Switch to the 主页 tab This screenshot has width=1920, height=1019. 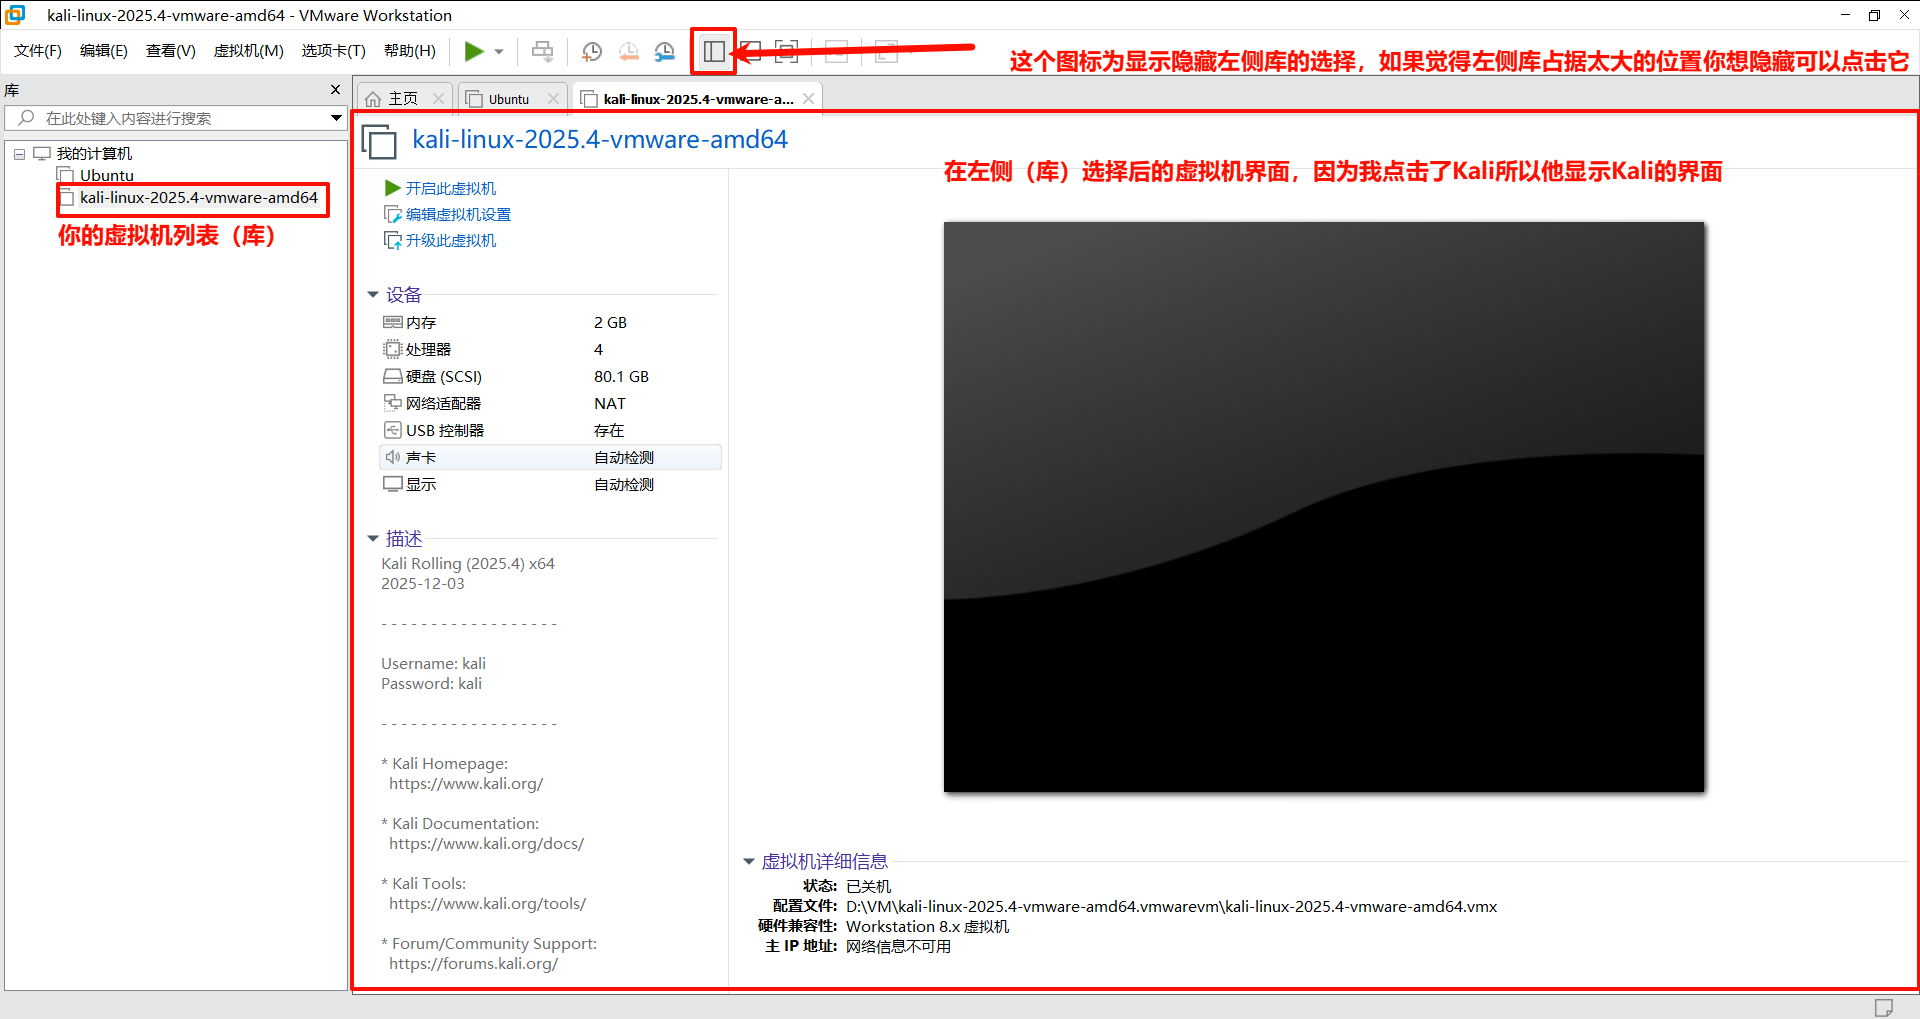pyautogui.click(x=402, y=99)
